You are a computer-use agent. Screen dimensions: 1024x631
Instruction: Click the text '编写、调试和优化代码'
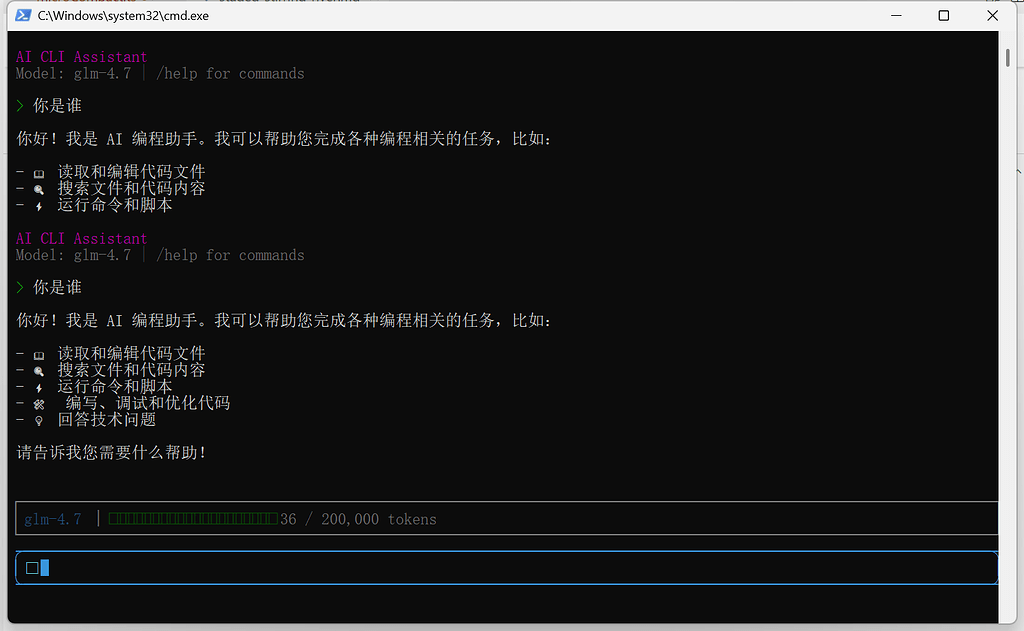click(x=148, y=403)
